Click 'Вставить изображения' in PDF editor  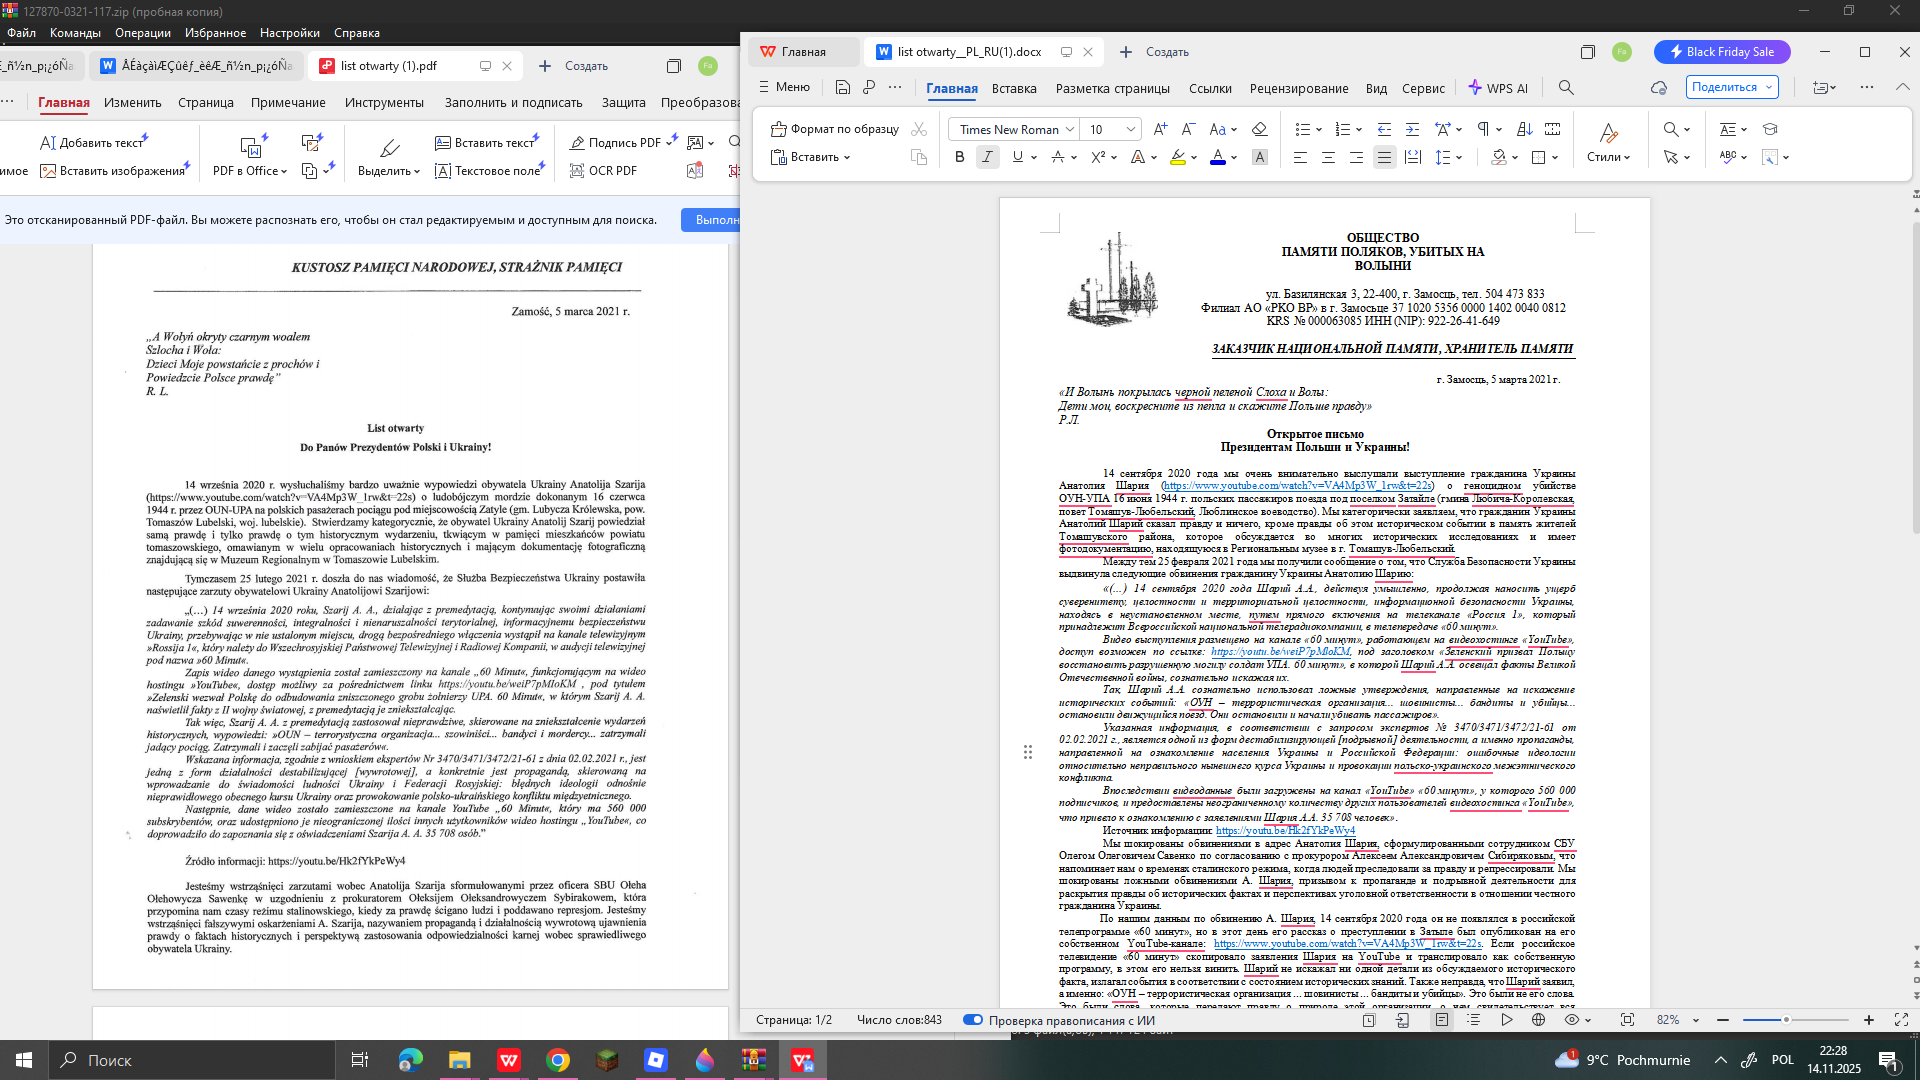pyautogui.click(x=113, y=171)
